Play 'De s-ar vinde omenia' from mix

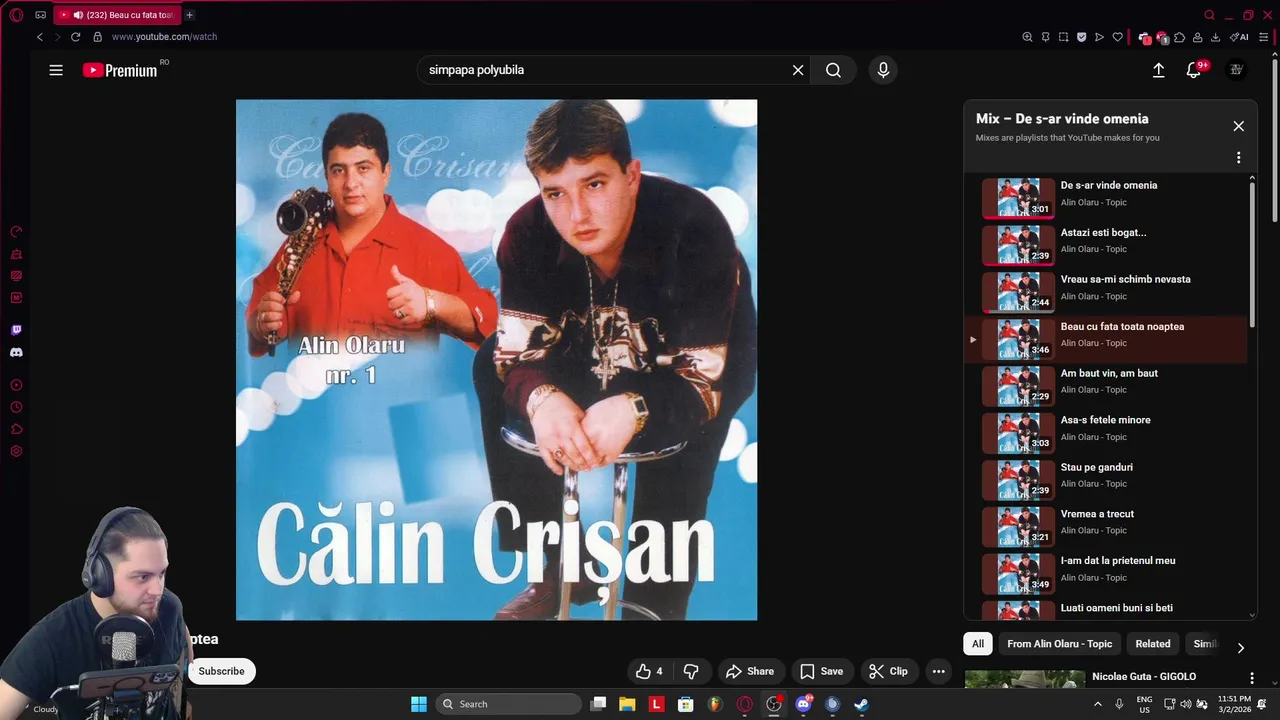pyautogui.click(x=1108, y=196)
